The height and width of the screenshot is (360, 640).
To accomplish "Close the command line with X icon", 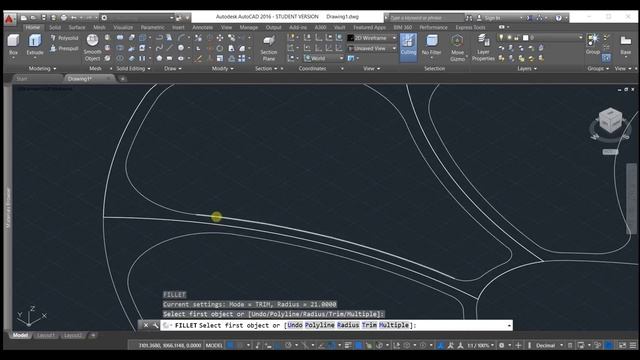I will (x=146, y=325).
